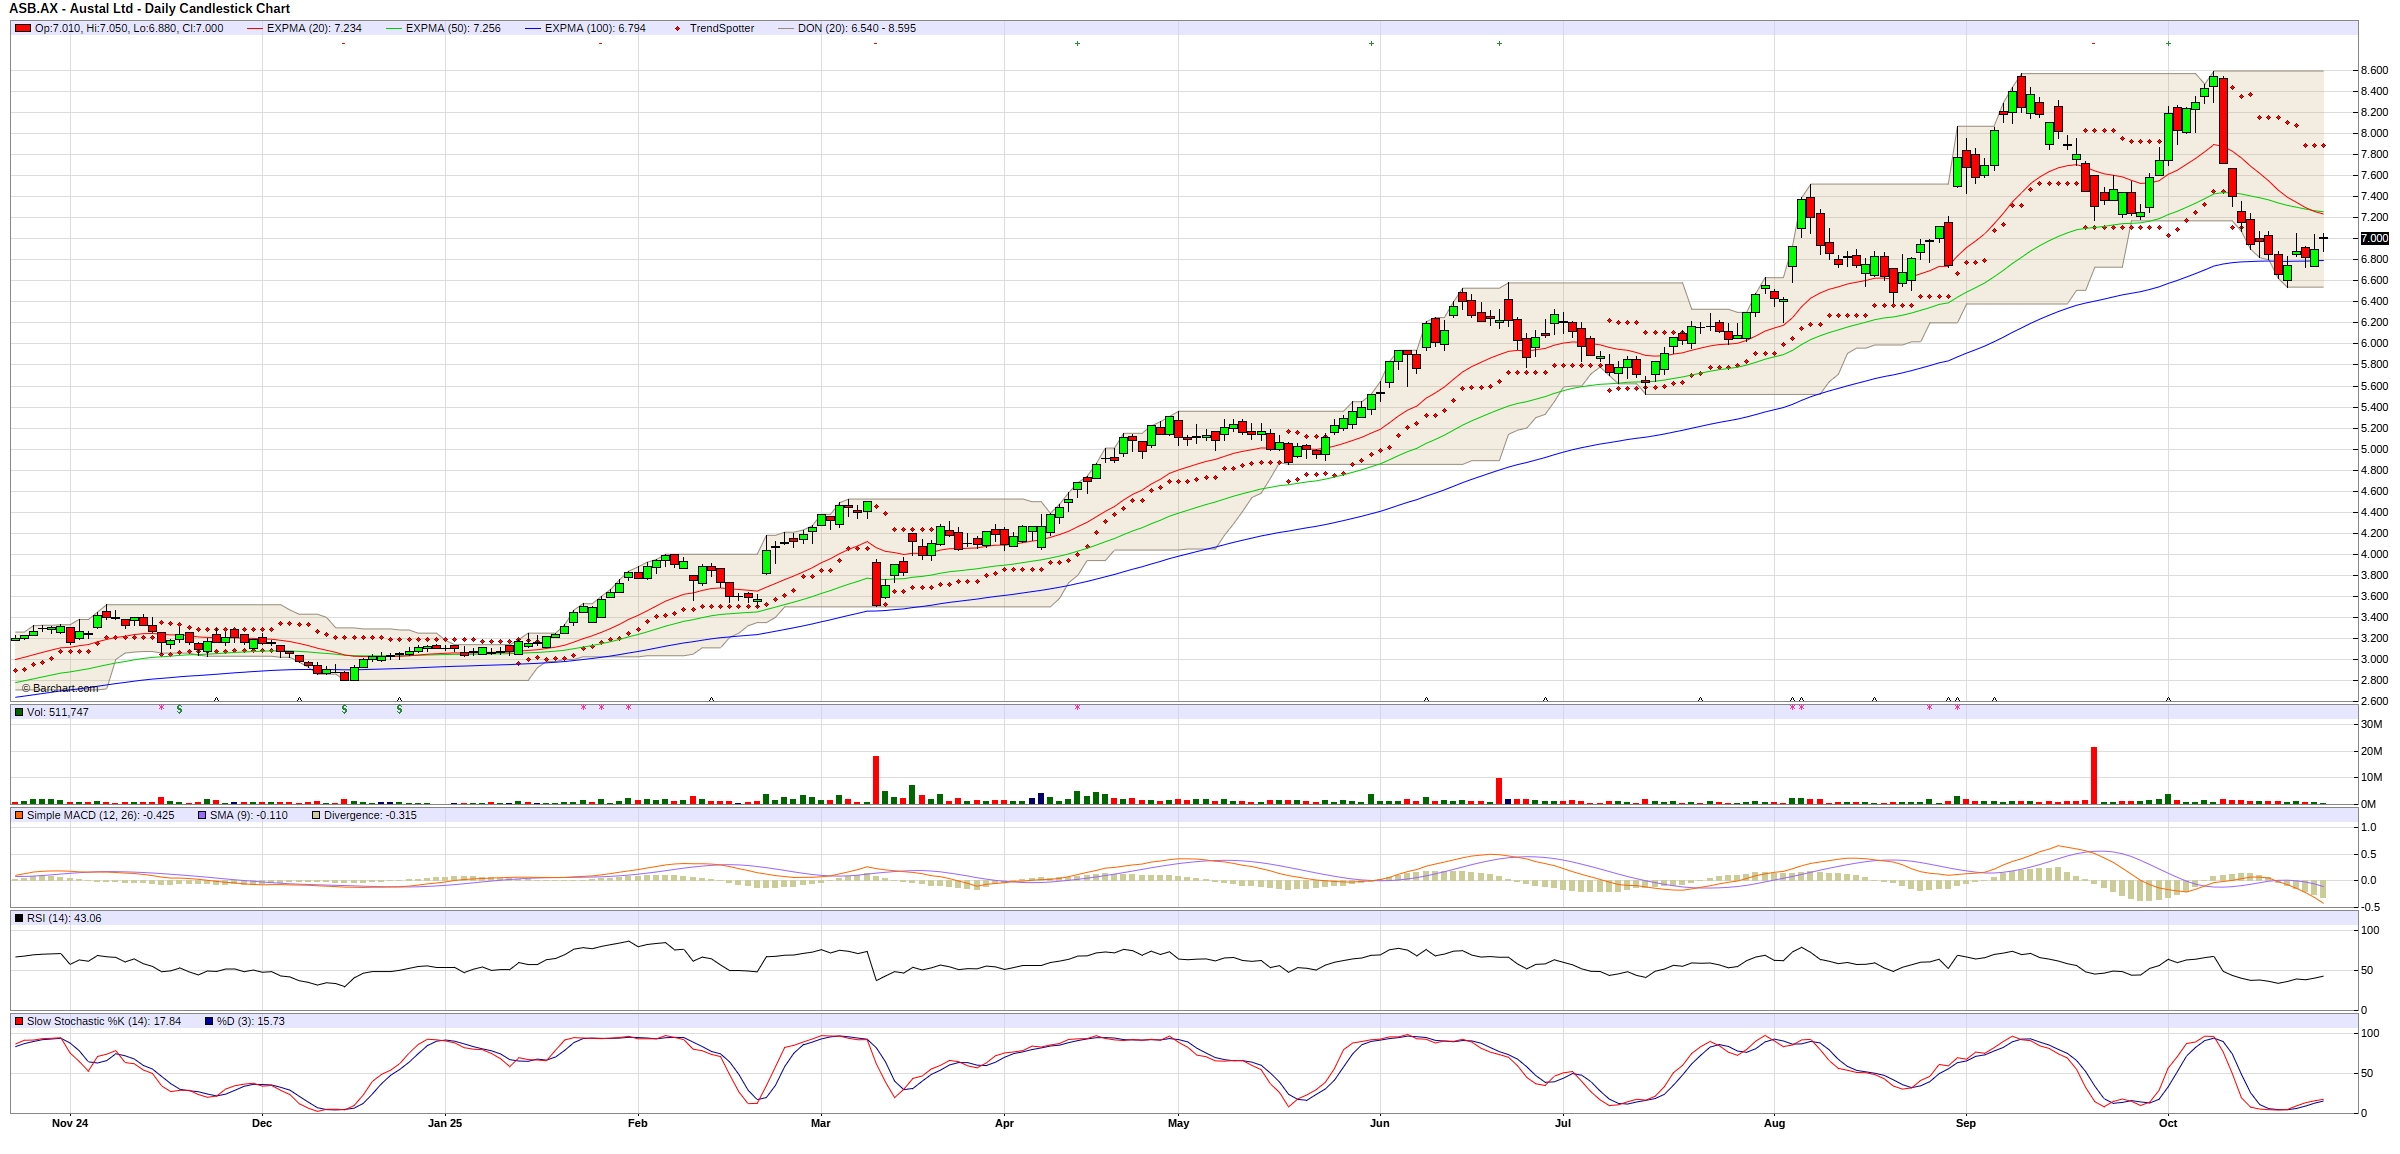
Task: Click the highlighted 7.000 current price label
Action: pos(2374,238)
